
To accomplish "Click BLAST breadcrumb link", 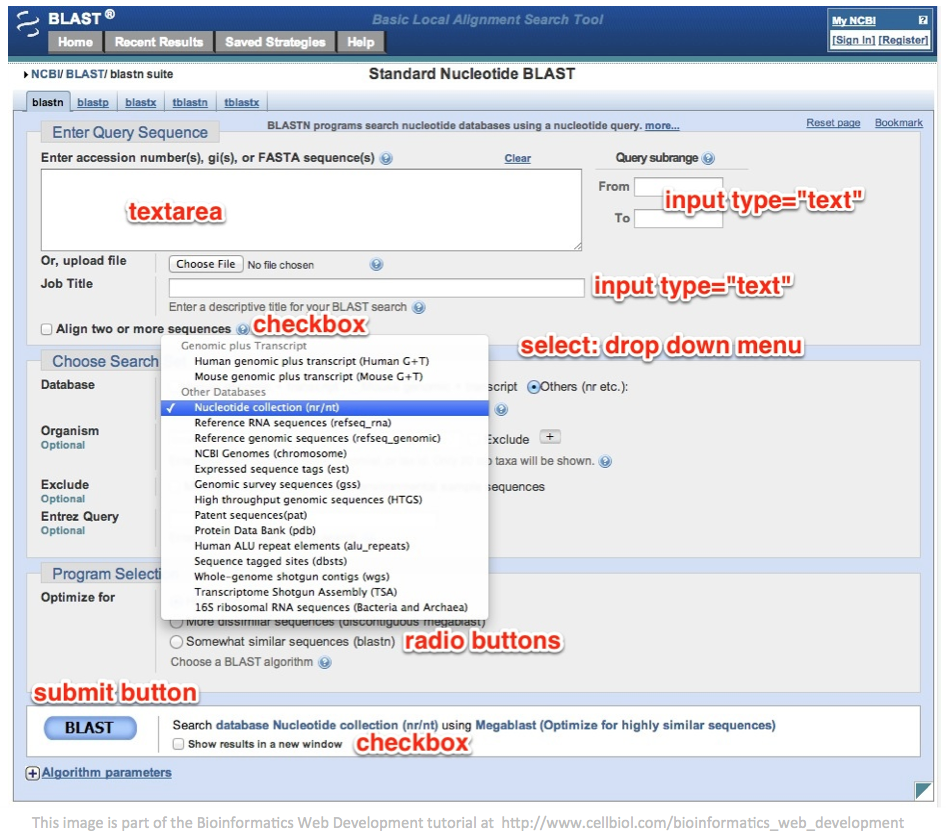I will click(85, 74).
